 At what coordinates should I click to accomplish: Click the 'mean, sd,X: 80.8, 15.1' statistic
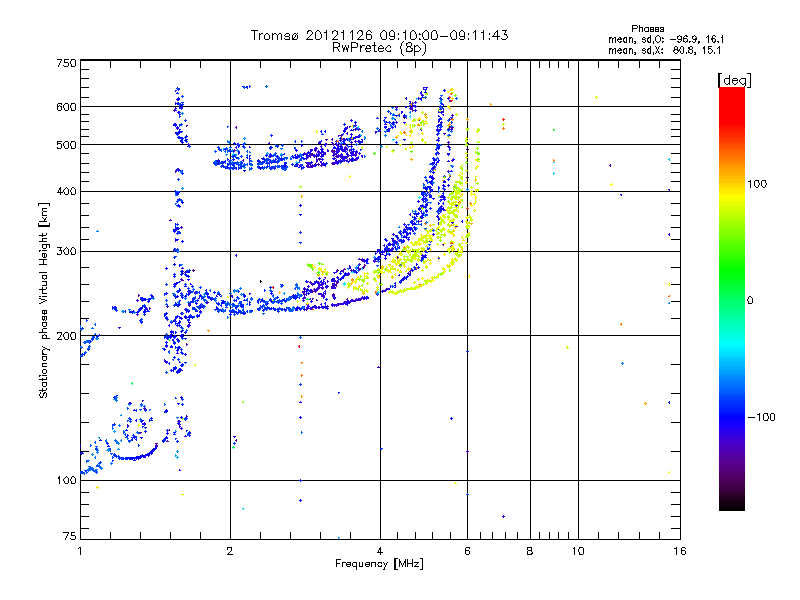[665, 50]
